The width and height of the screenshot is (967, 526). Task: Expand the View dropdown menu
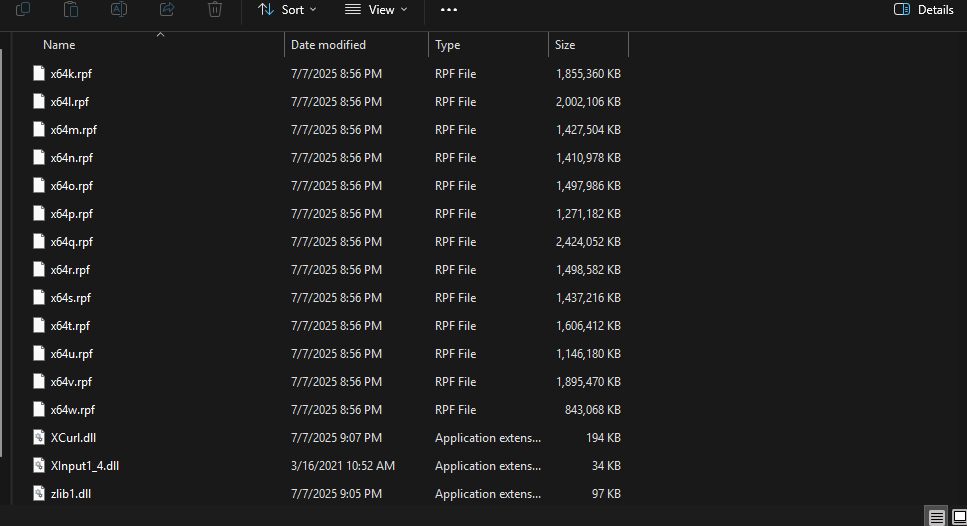(376, 9)
